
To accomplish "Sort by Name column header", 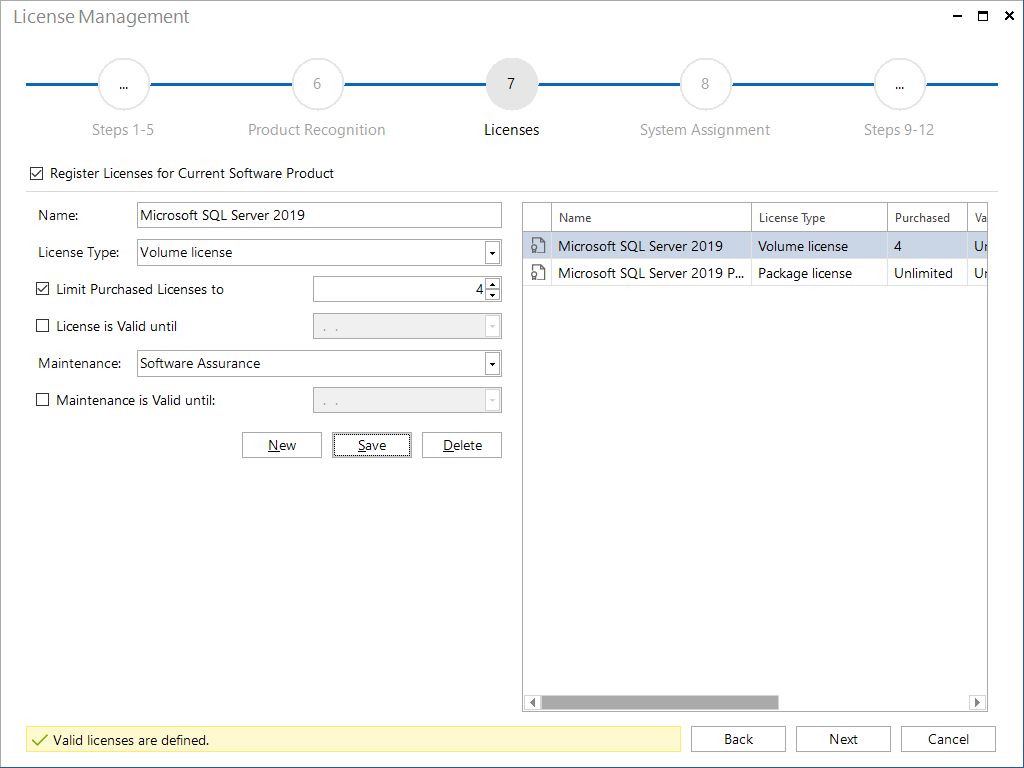I will pos(651,217).
